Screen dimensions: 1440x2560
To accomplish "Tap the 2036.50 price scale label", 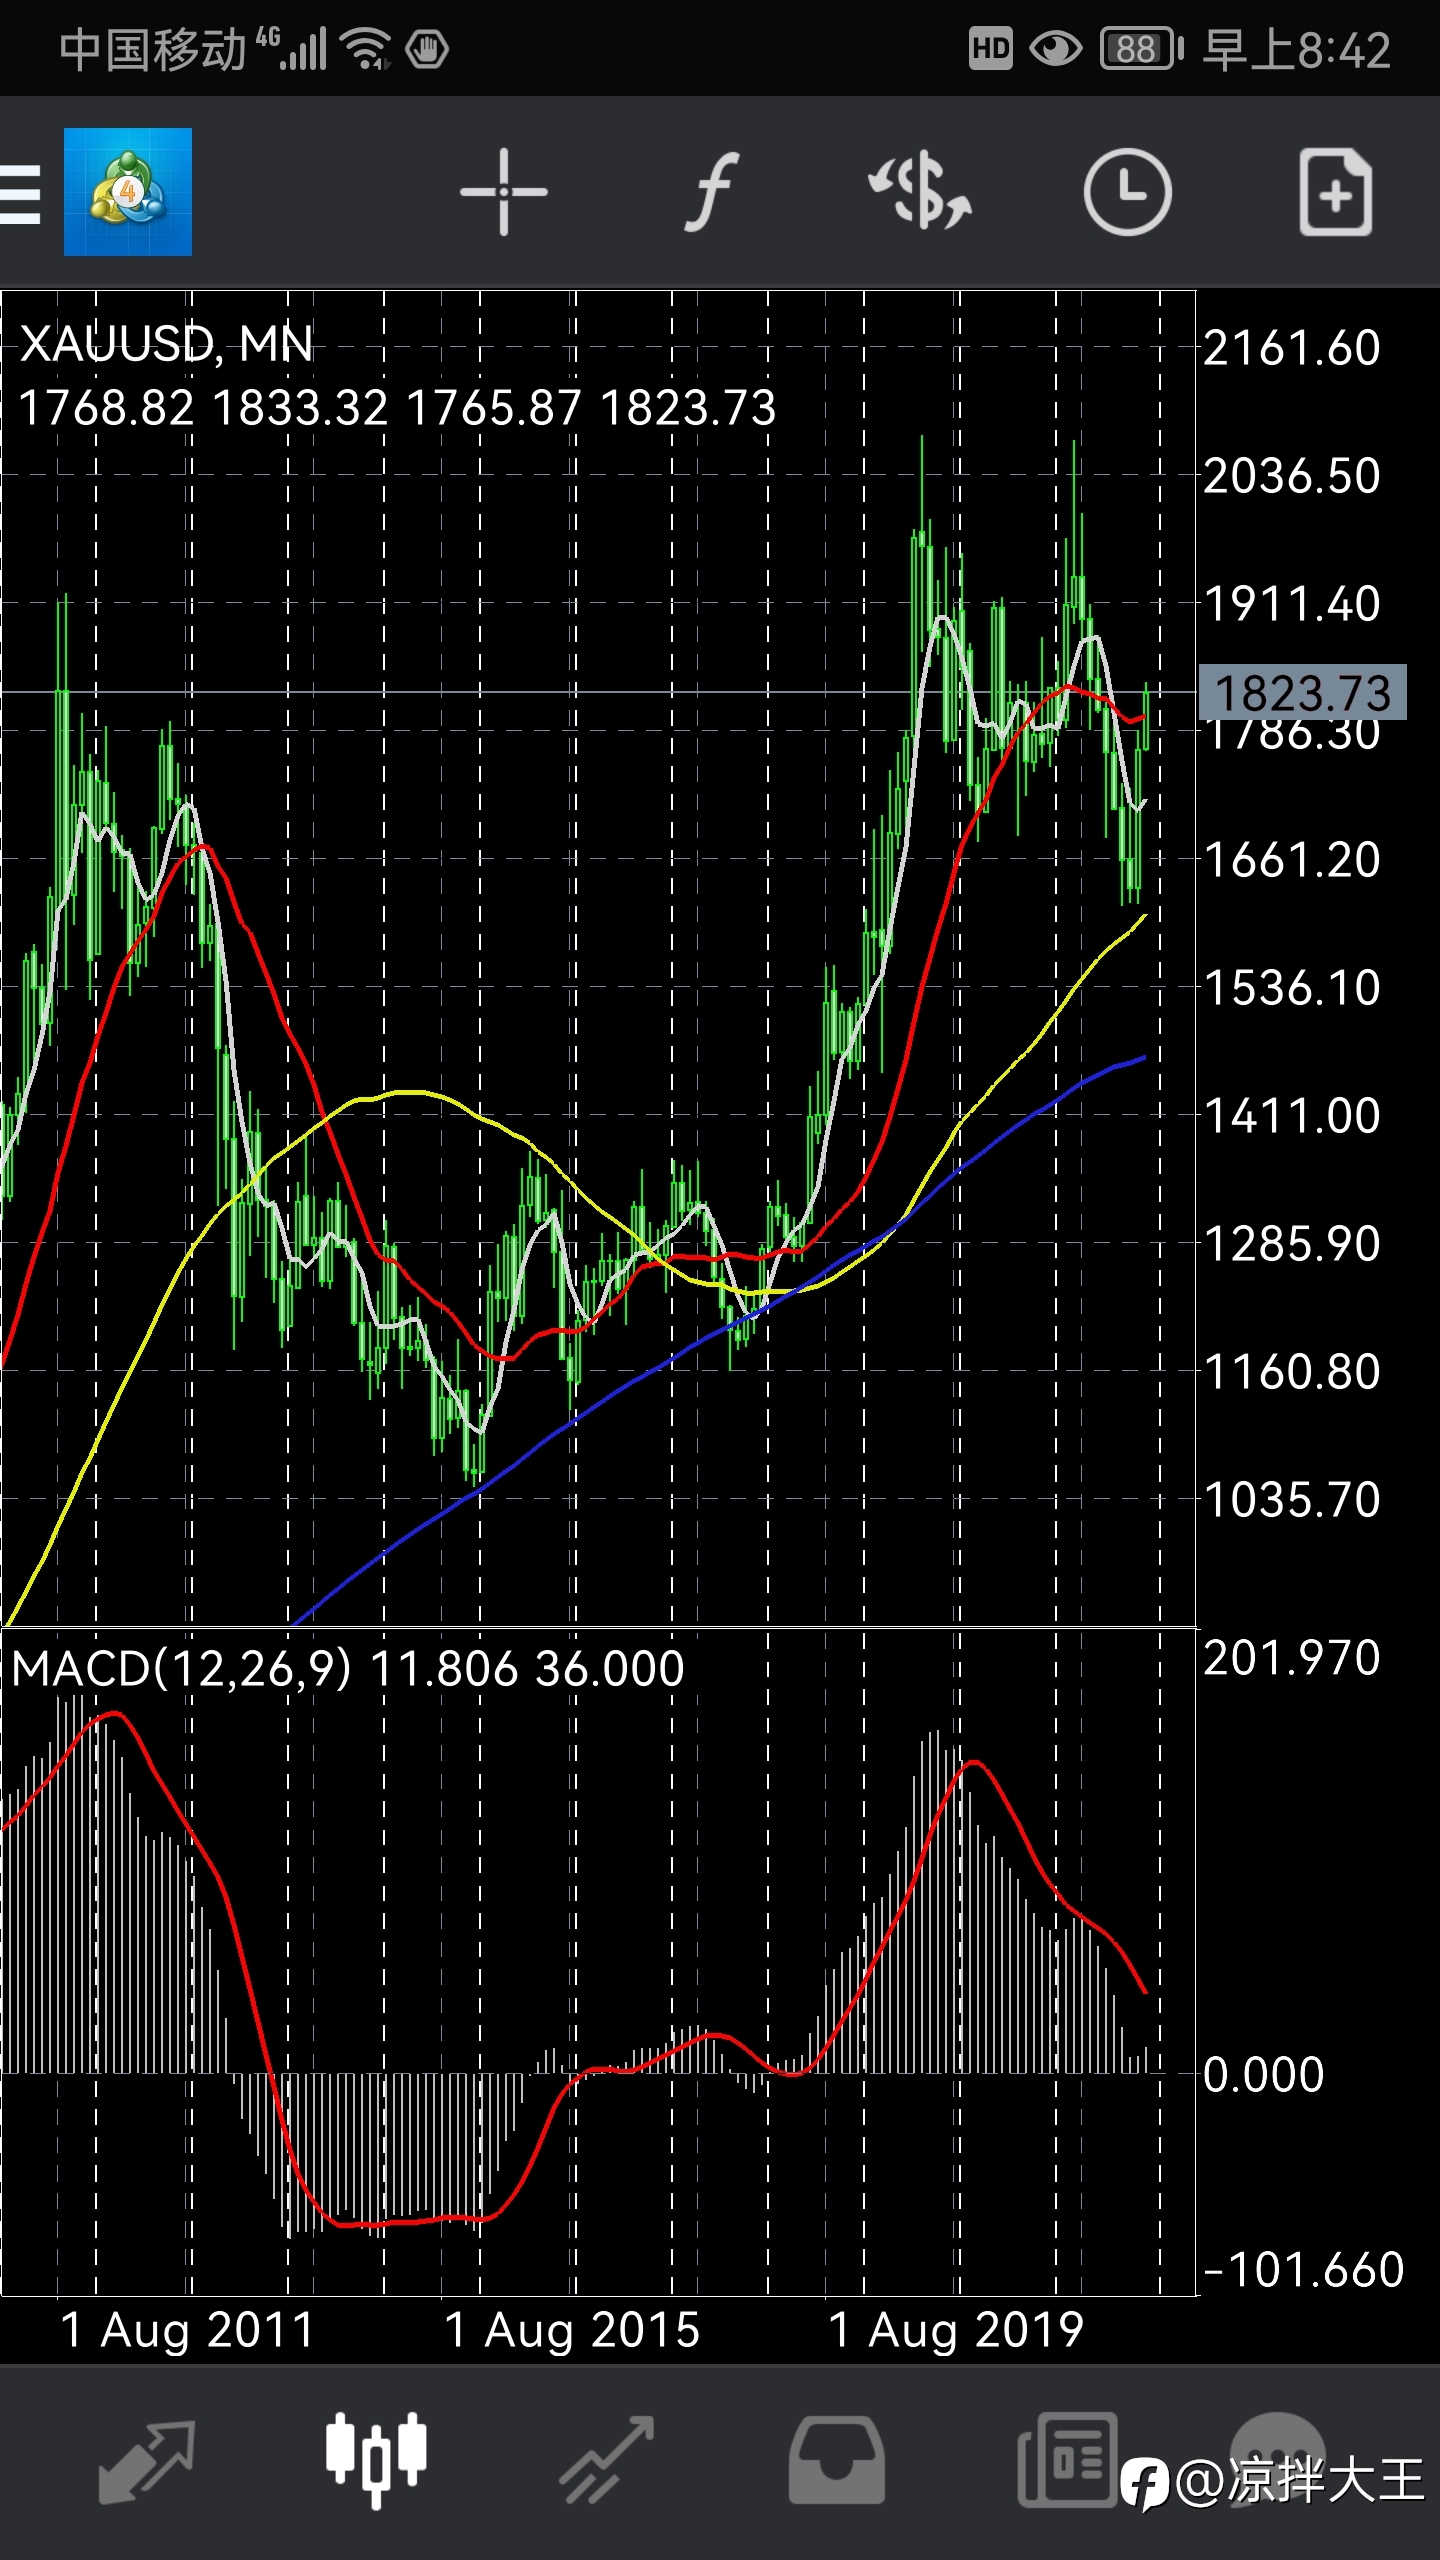I will [1291, 476].
